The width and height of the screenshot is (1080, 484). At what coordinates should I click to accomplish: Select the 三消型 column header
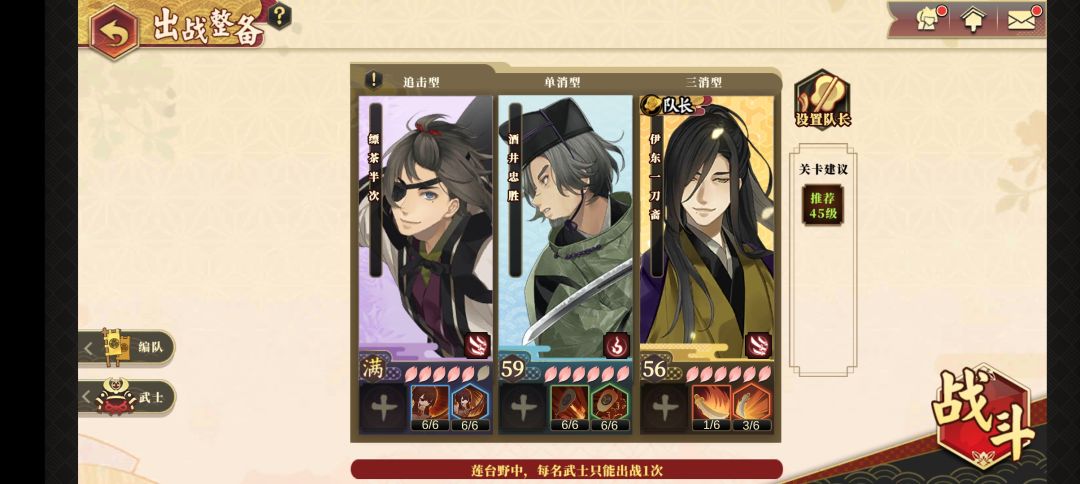point(703,82)
